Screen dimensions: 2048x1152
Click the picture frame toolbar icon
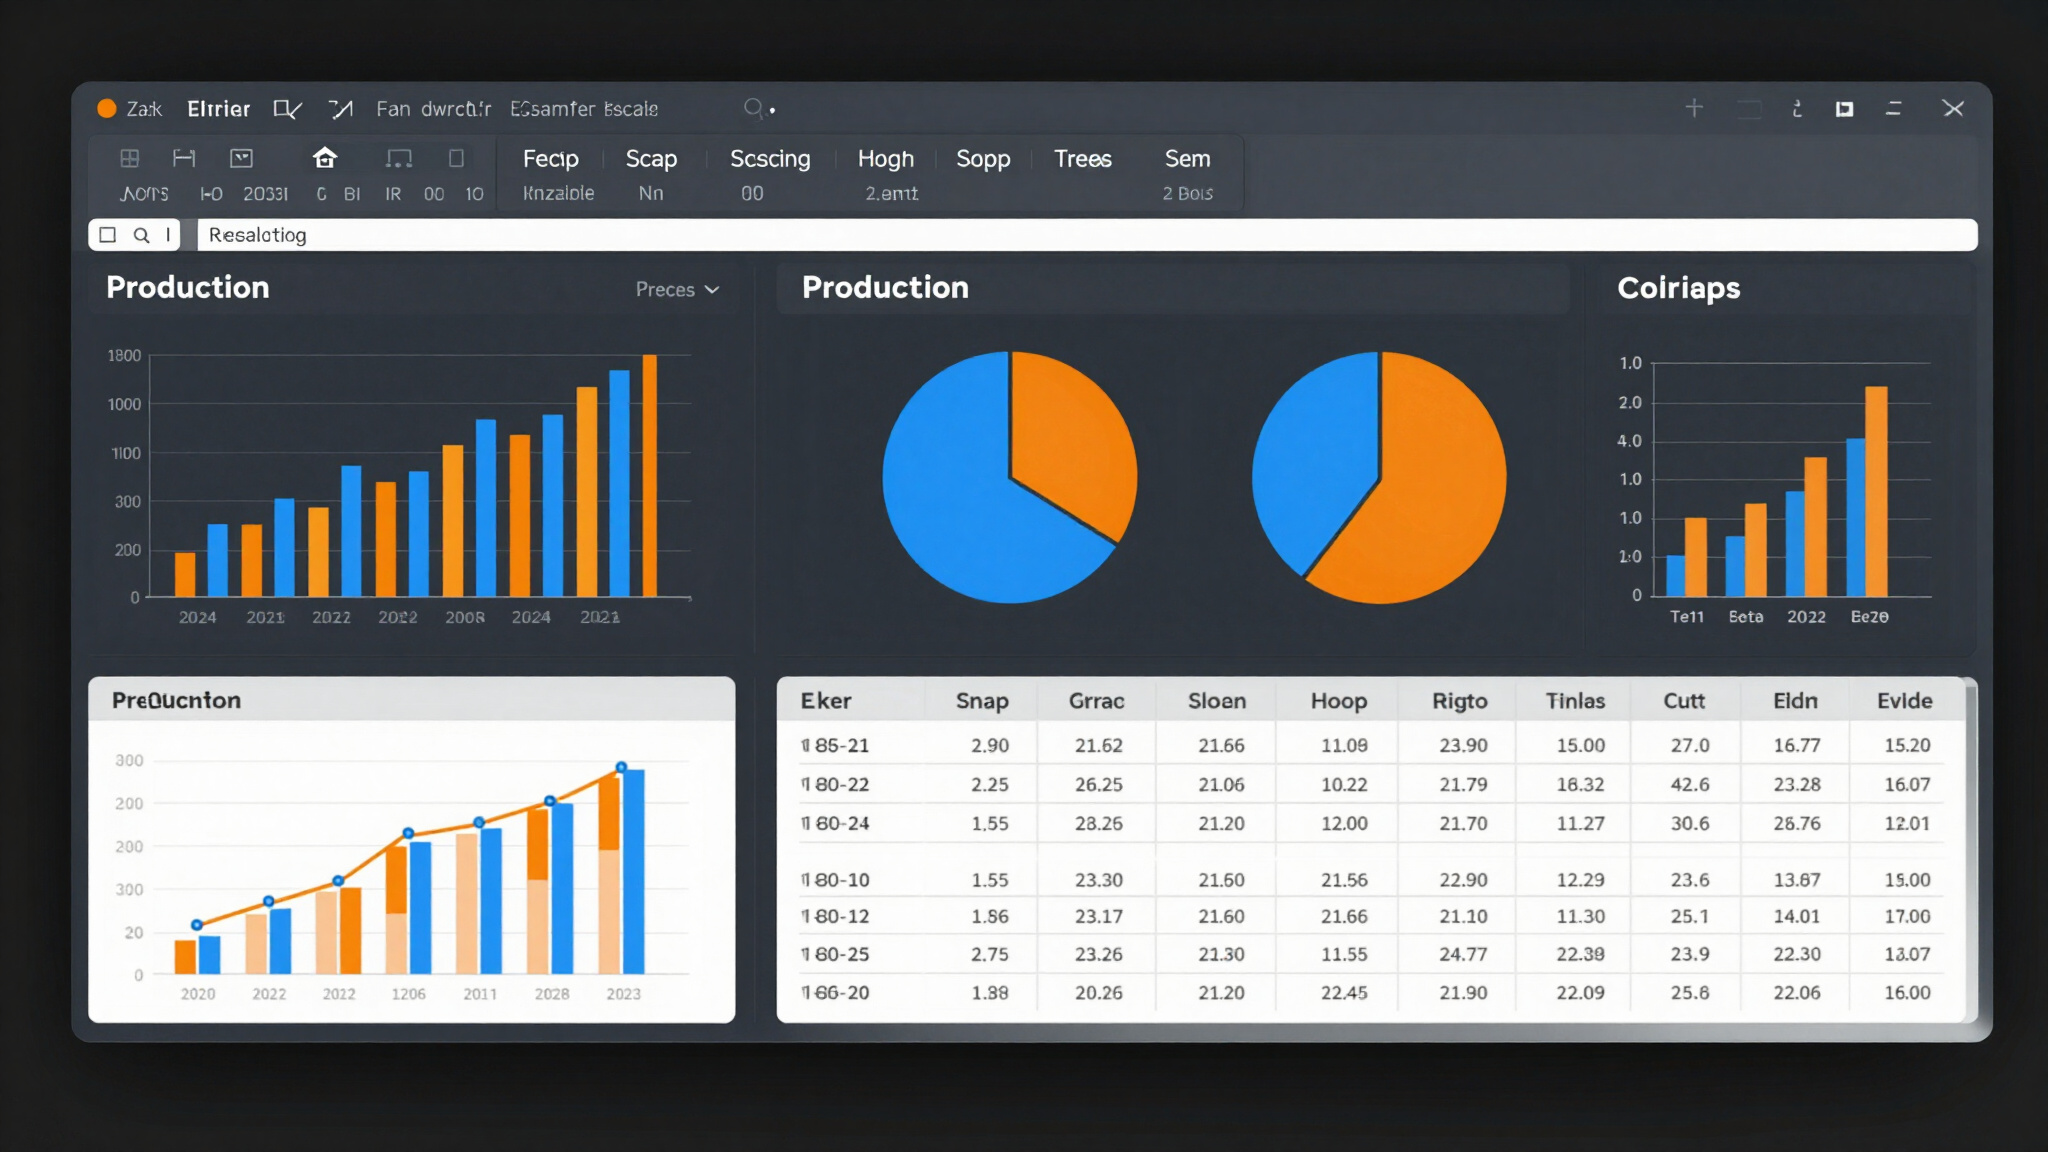coord(241,158)
